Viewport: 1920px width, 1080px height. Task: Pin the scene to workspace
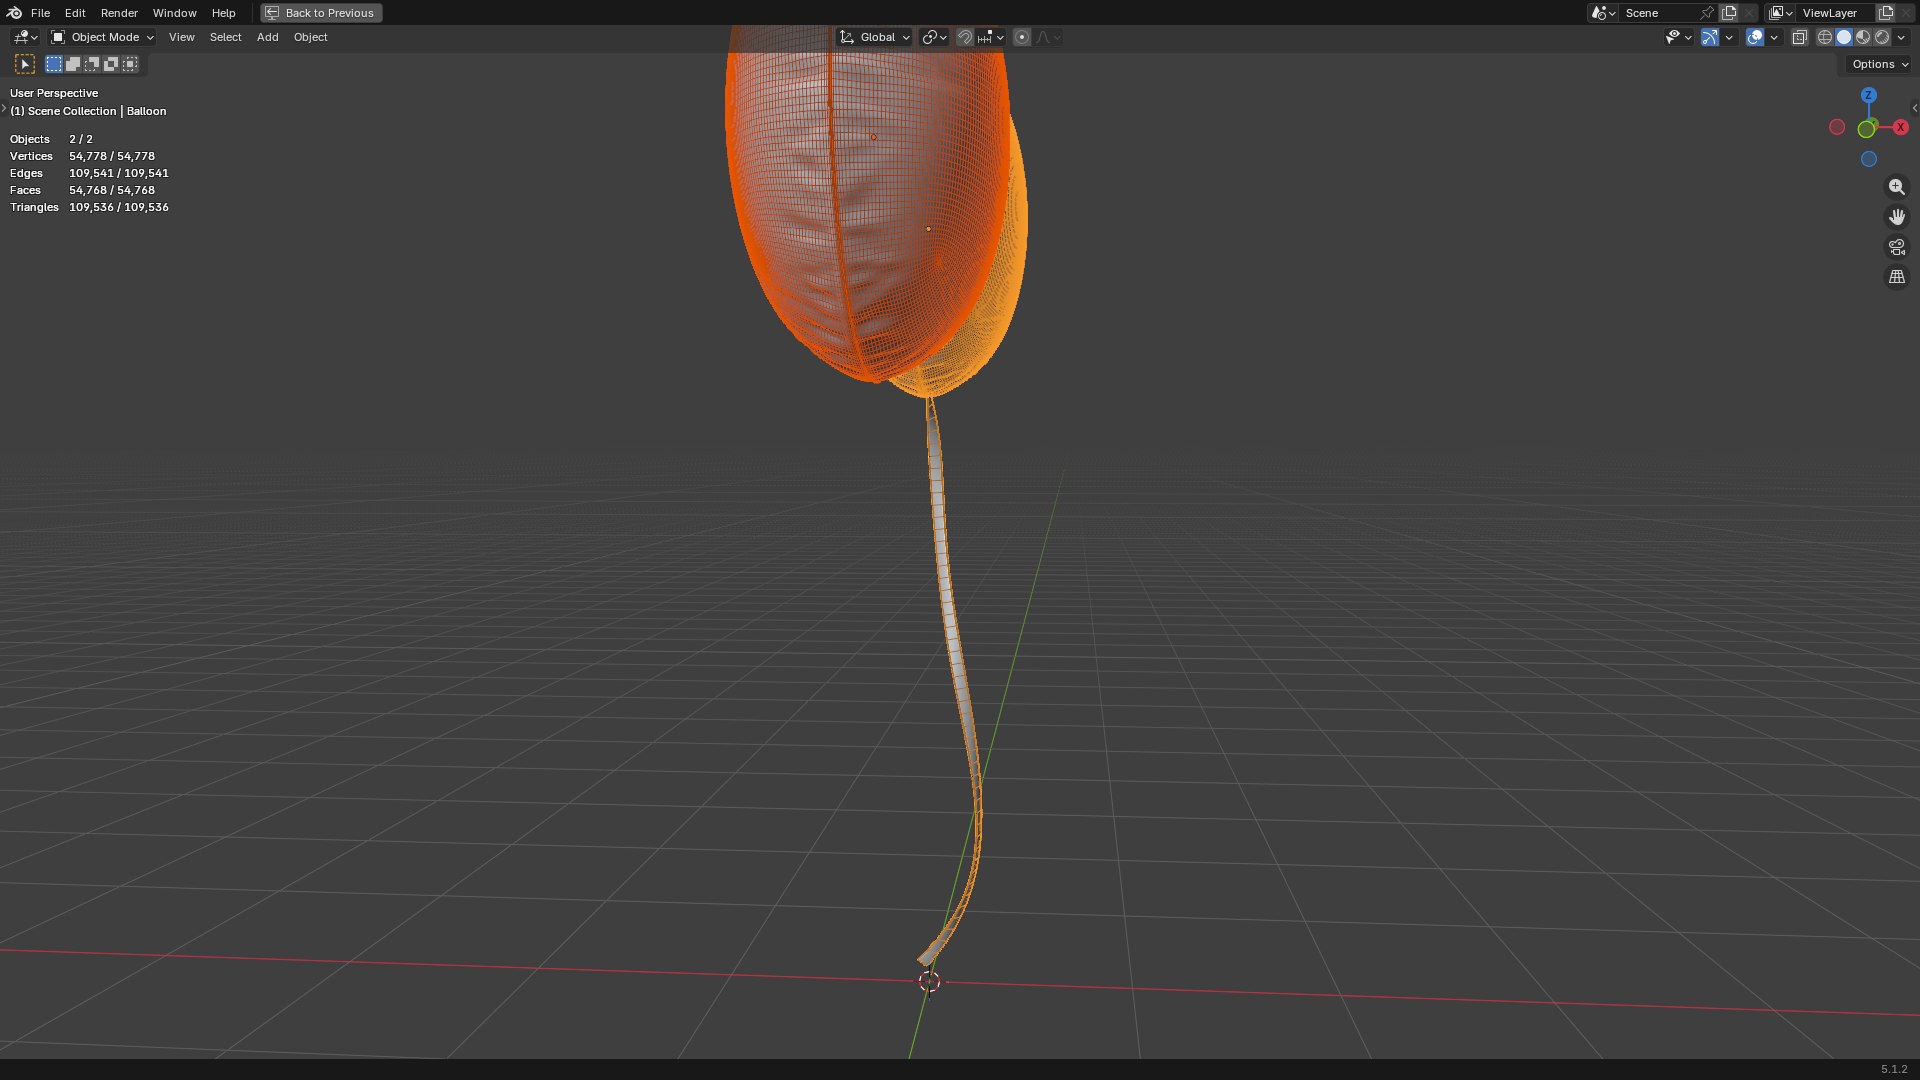(1707, 13)
